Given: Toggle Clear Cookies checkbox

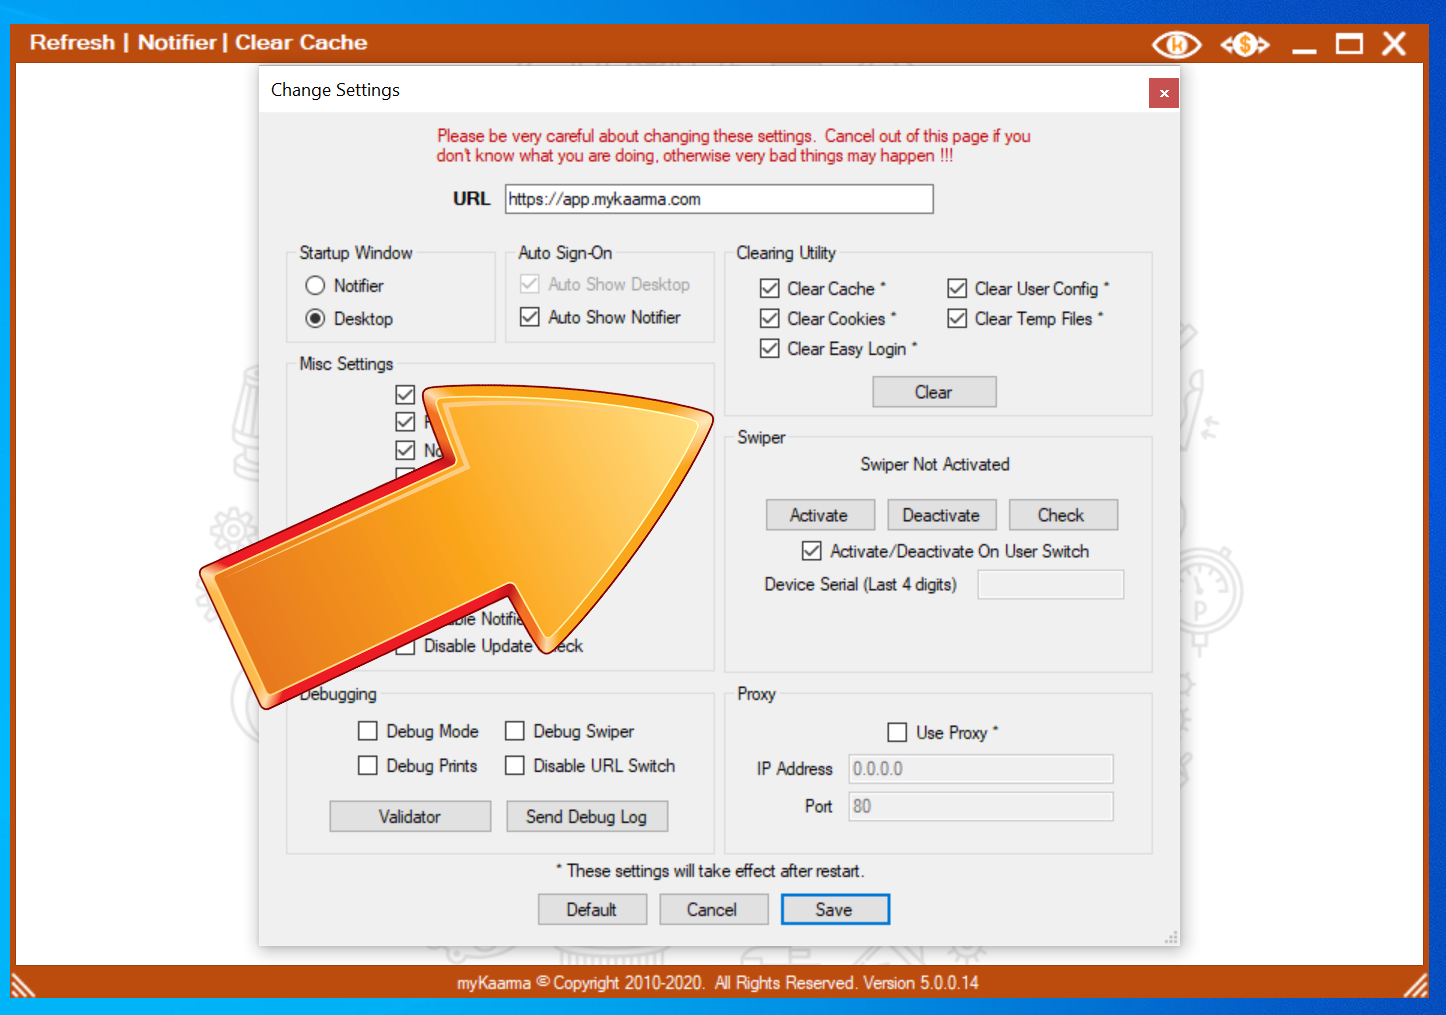Looking at the screenshot, I should [770, 319].
